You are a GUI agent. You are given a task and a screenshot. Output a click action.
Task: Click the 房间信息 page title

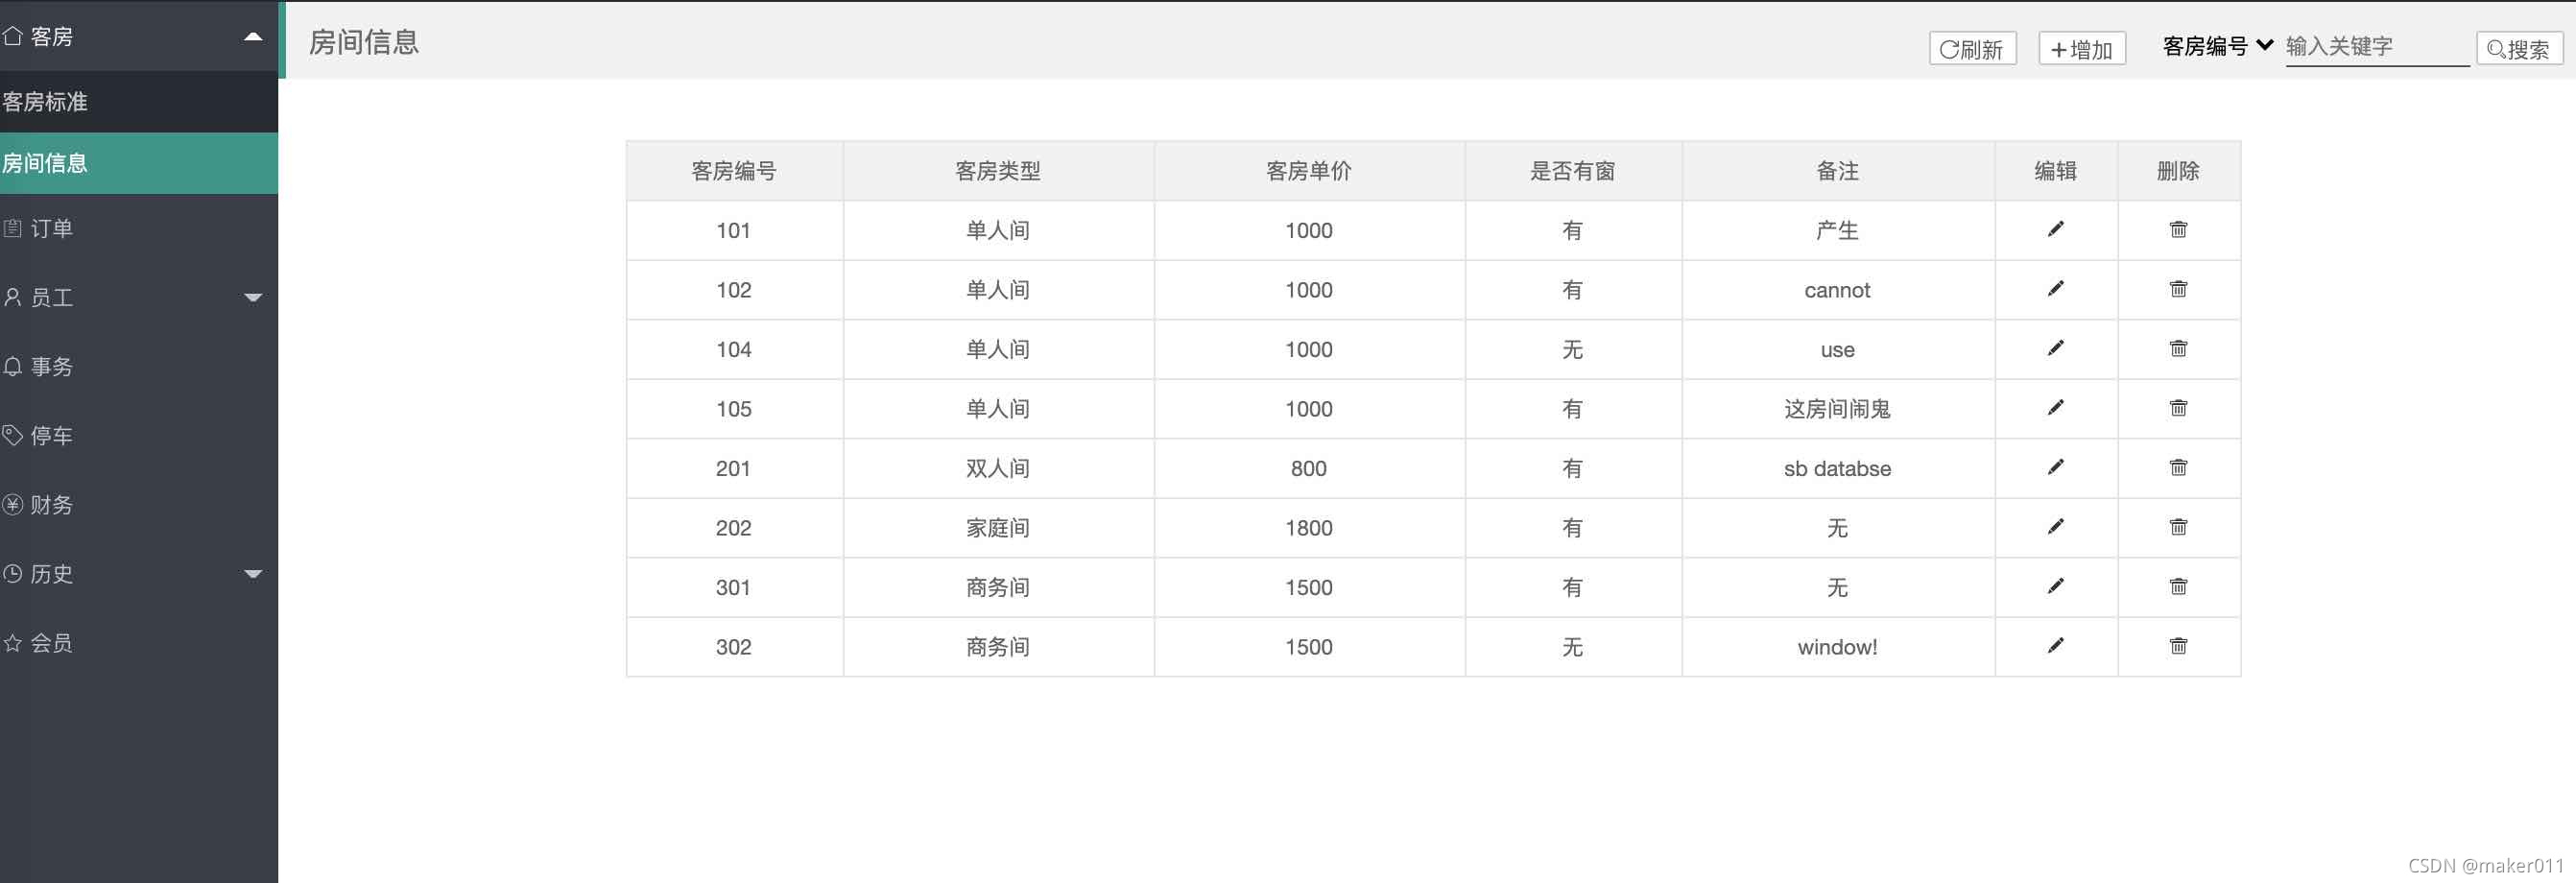click(364, 42)
